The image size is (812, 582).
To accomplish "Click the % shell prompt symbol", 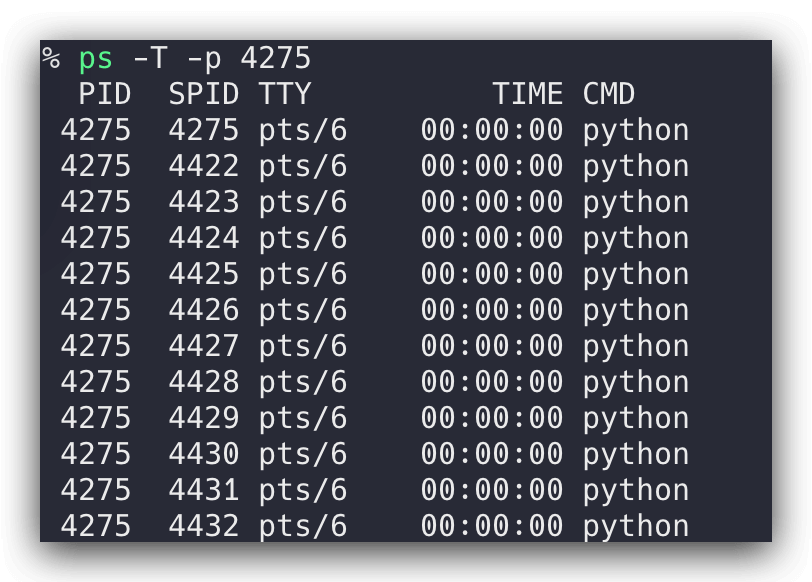I will coord(51,59).
